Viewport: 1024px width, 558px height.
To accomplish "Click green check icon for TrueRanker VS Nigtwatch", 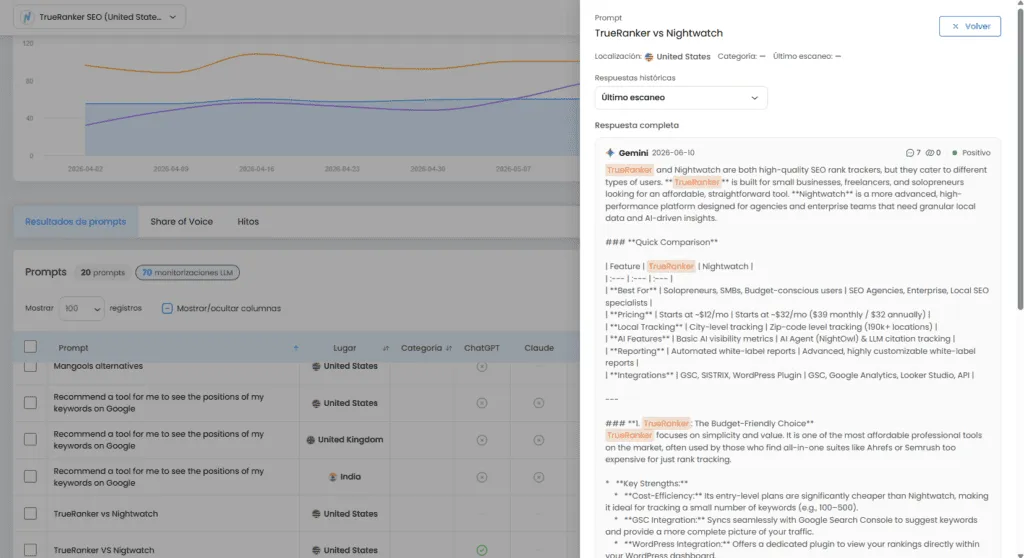I will pyautogui.click(x=482, y=550).
